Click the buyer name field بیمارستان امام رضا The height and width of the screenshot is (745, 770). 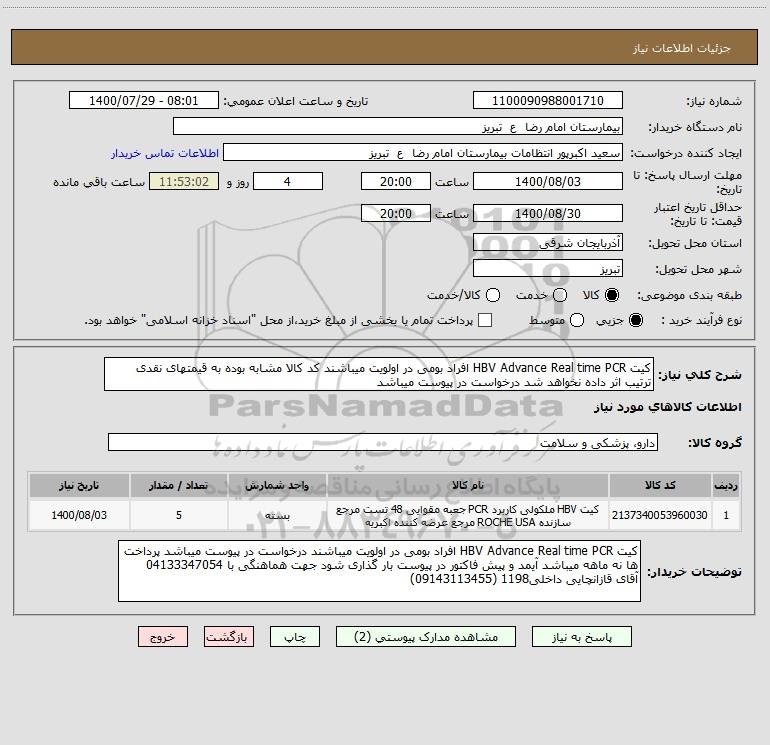(x=398, y=126)
